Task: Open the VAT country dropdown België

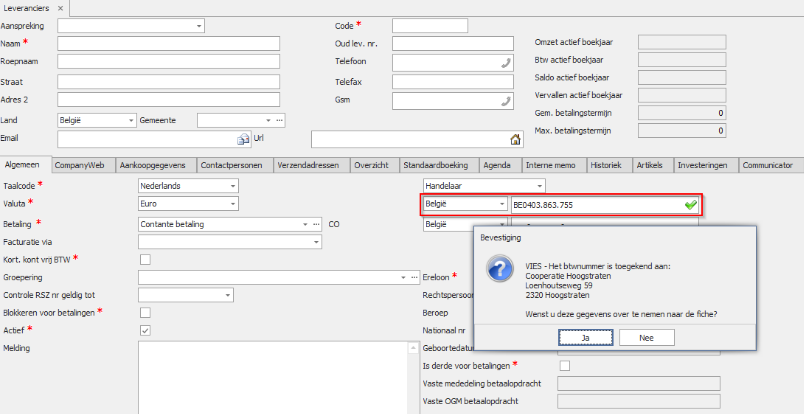Action: click(502, 204)
